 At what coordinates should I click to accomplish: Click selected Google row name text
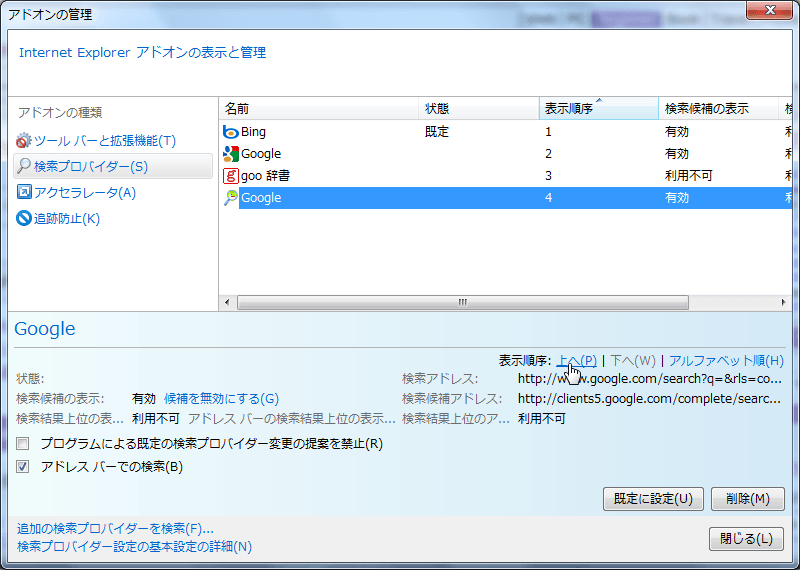point(261,198)
